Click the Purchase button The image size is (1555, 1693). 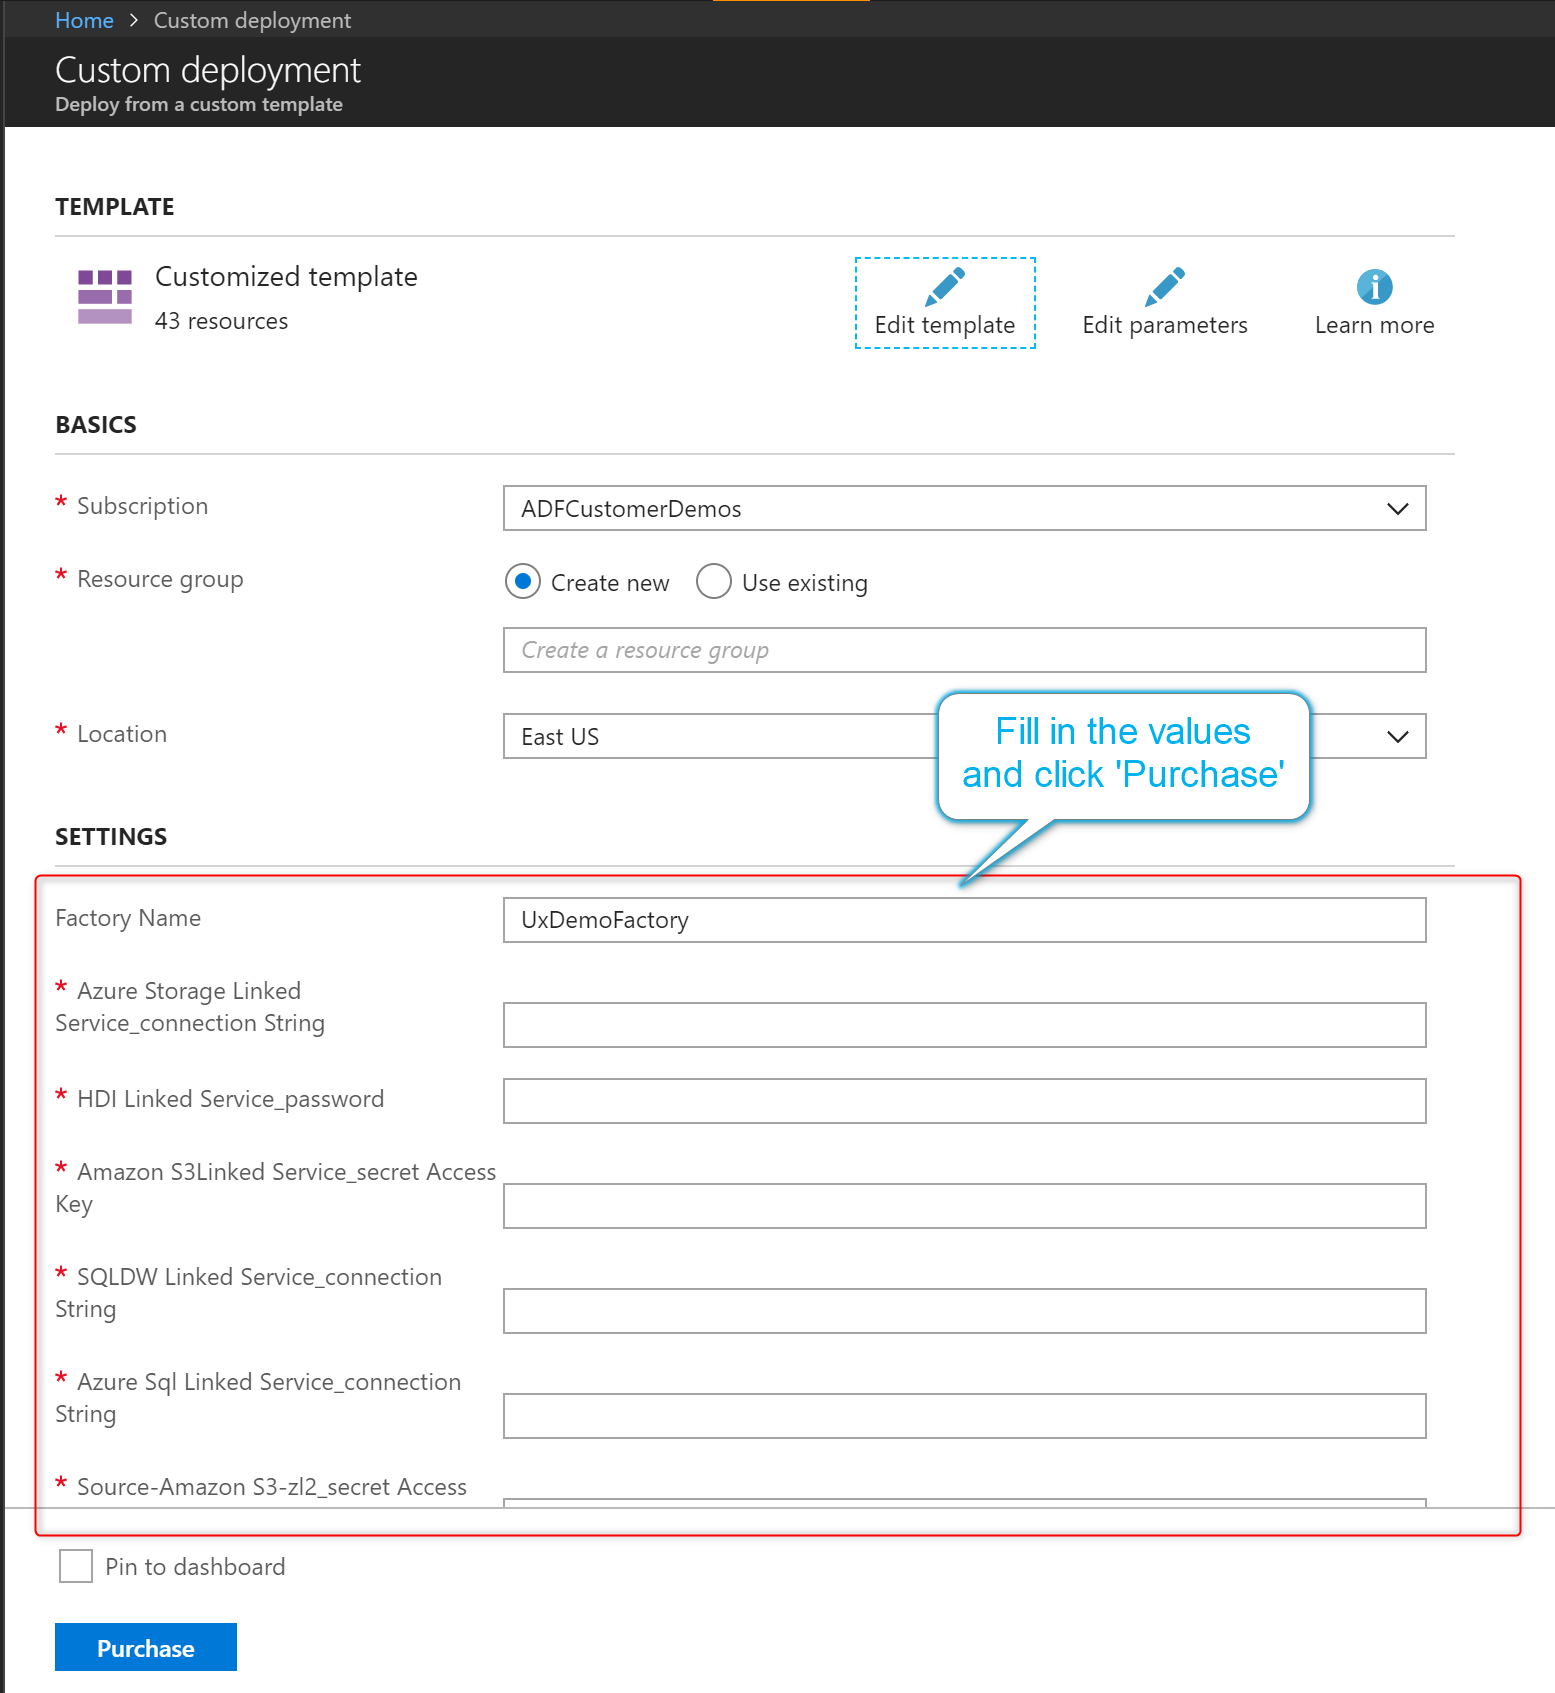click(146, 1647)
